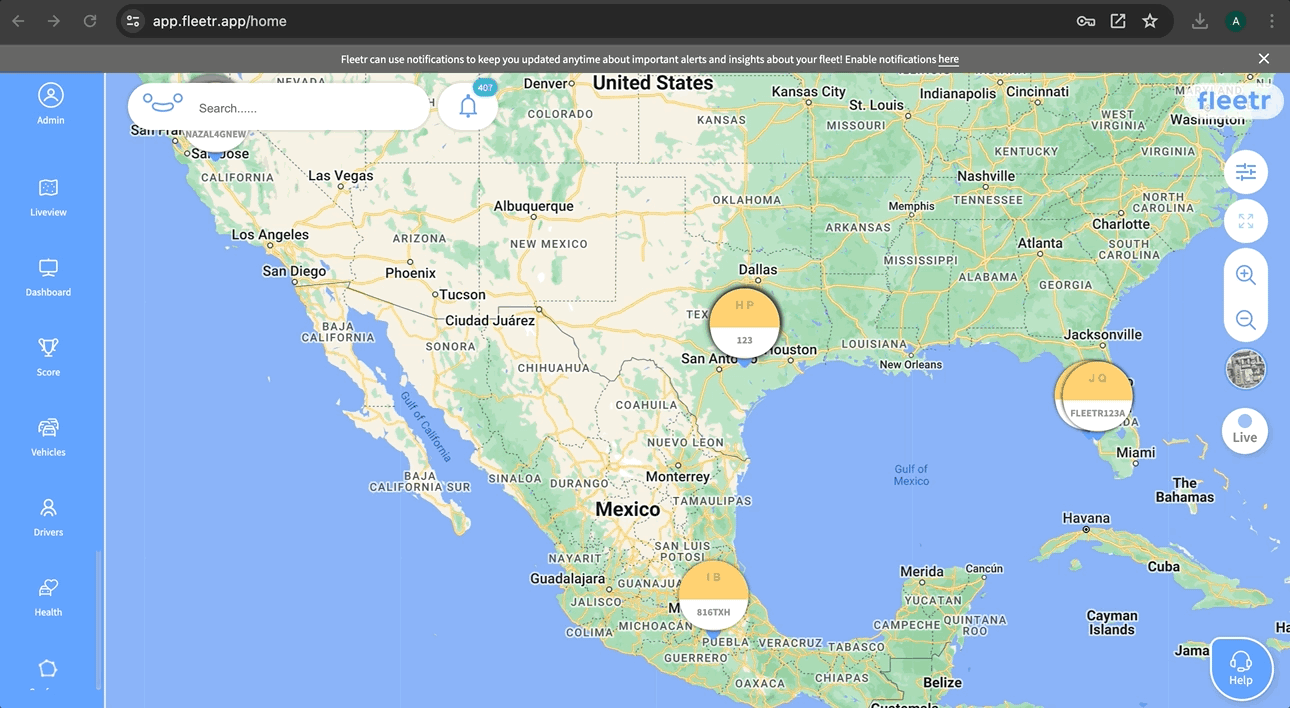
Task: Go back in browser history
Action: pos(18,21)
